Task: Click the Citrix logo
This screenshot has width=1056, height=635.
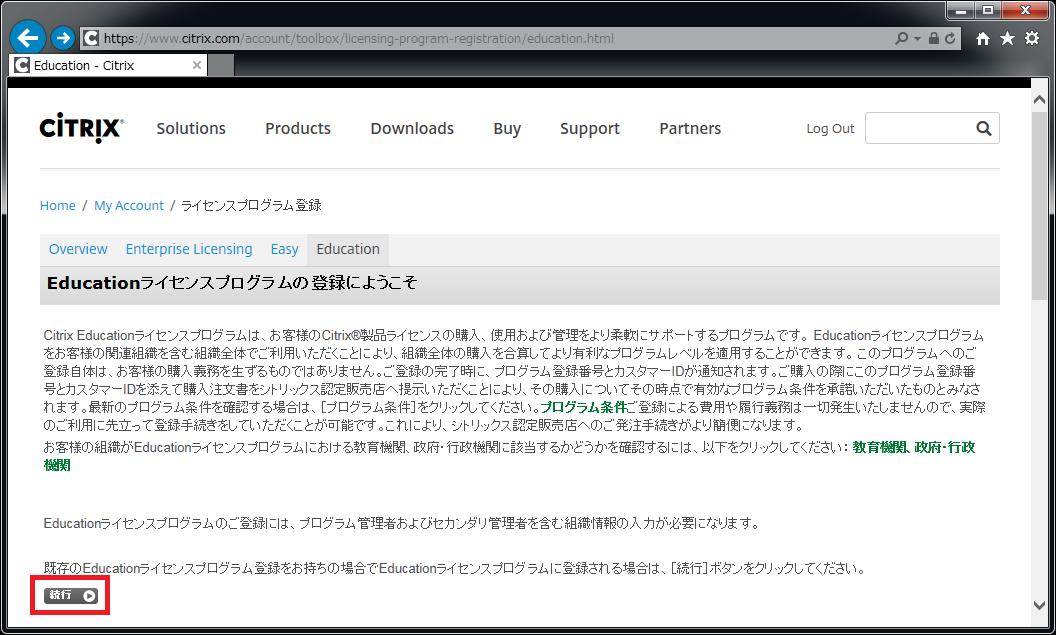Action: coord(82,128)
